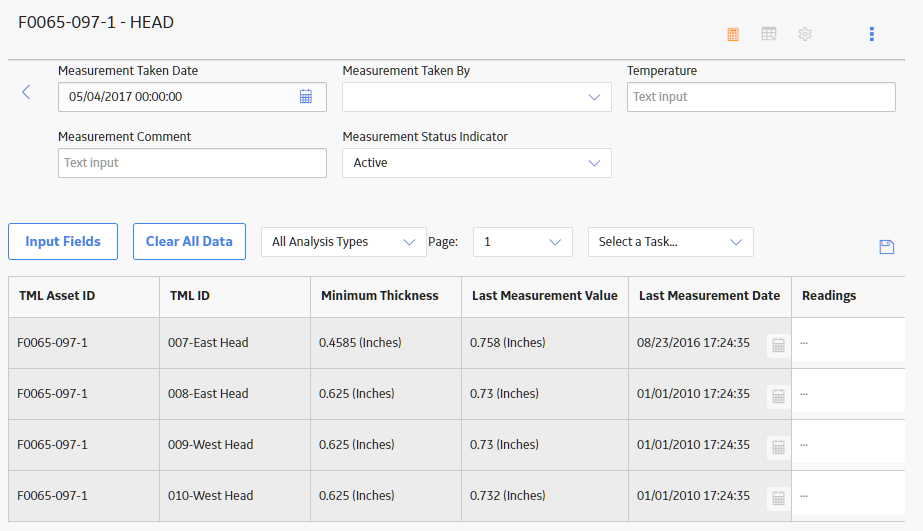This screenshot has height=531, width=923.
Task: Open the Select a Task dropdown
Action: [x=670, y=242]
